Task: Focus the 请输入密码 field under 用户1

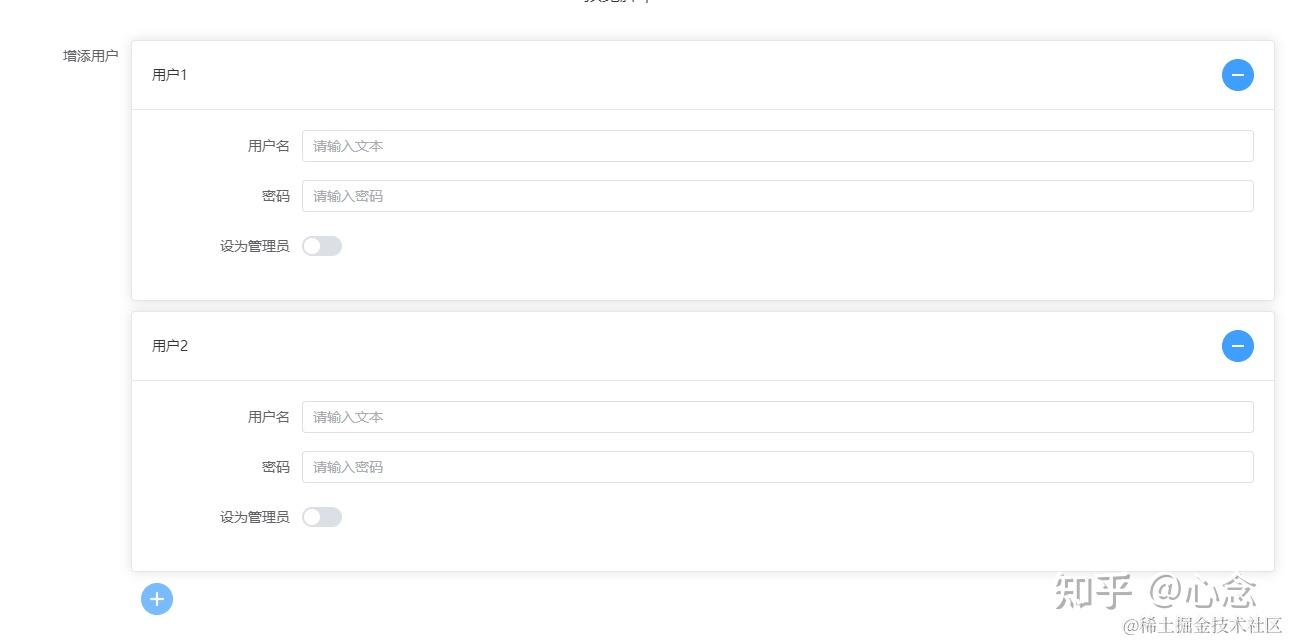Action: pos(777,196)
